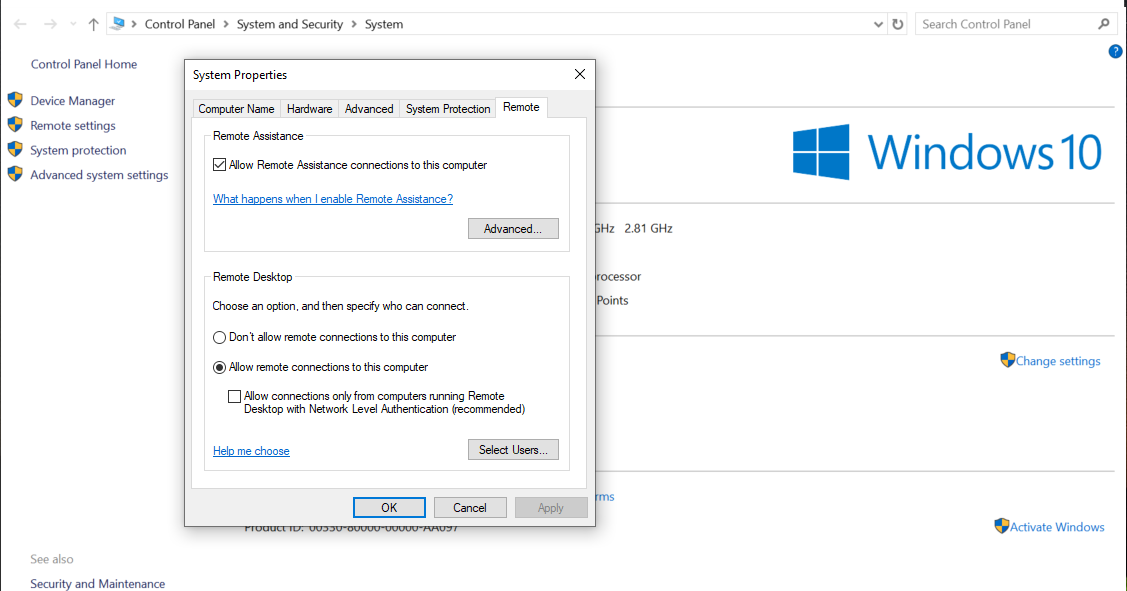Open Device Manager from the sidebar
This screenshot has height=591, width=1127.
[x=72, y=100]
